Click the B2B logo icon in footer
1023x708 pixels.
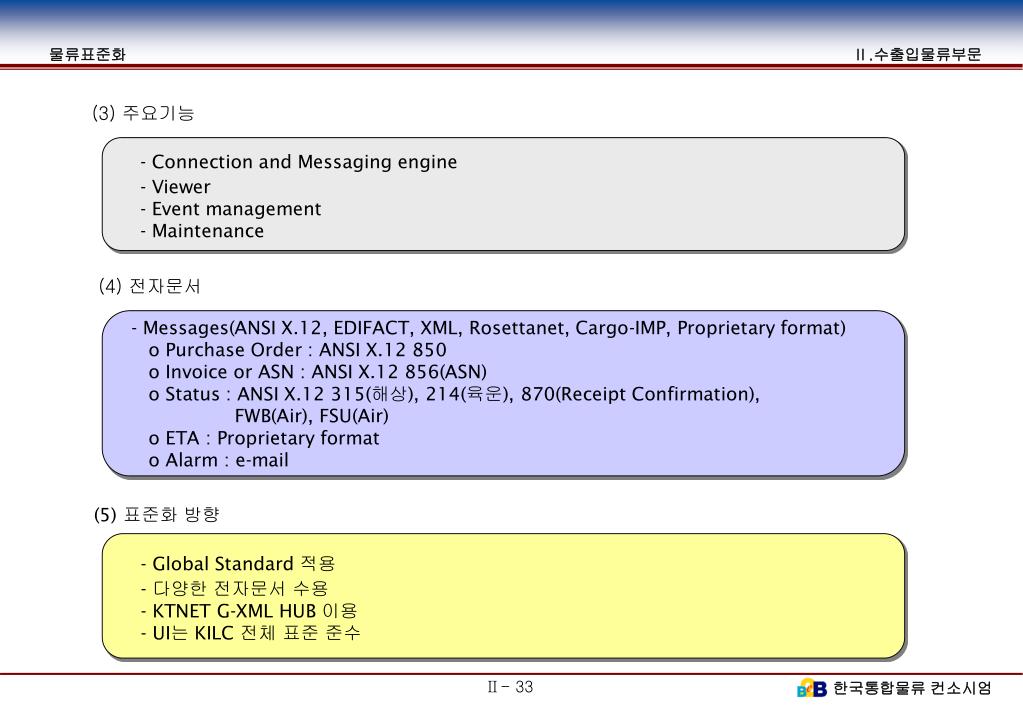tap(812, 688)
